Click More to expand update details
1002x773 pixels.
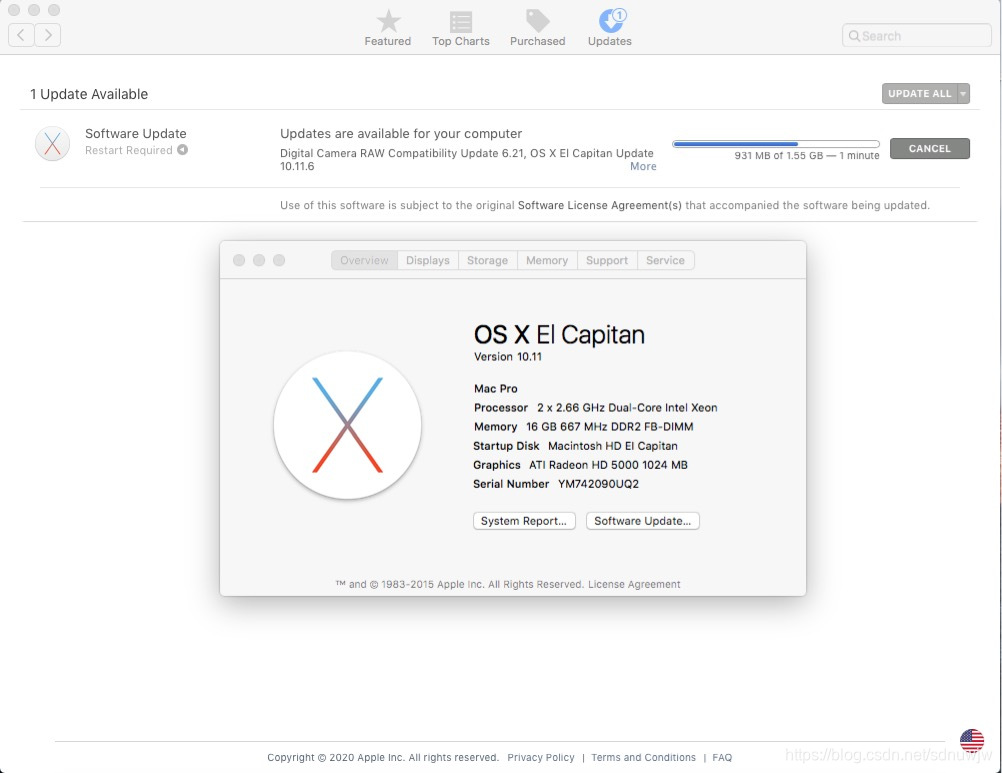point(643,166)
